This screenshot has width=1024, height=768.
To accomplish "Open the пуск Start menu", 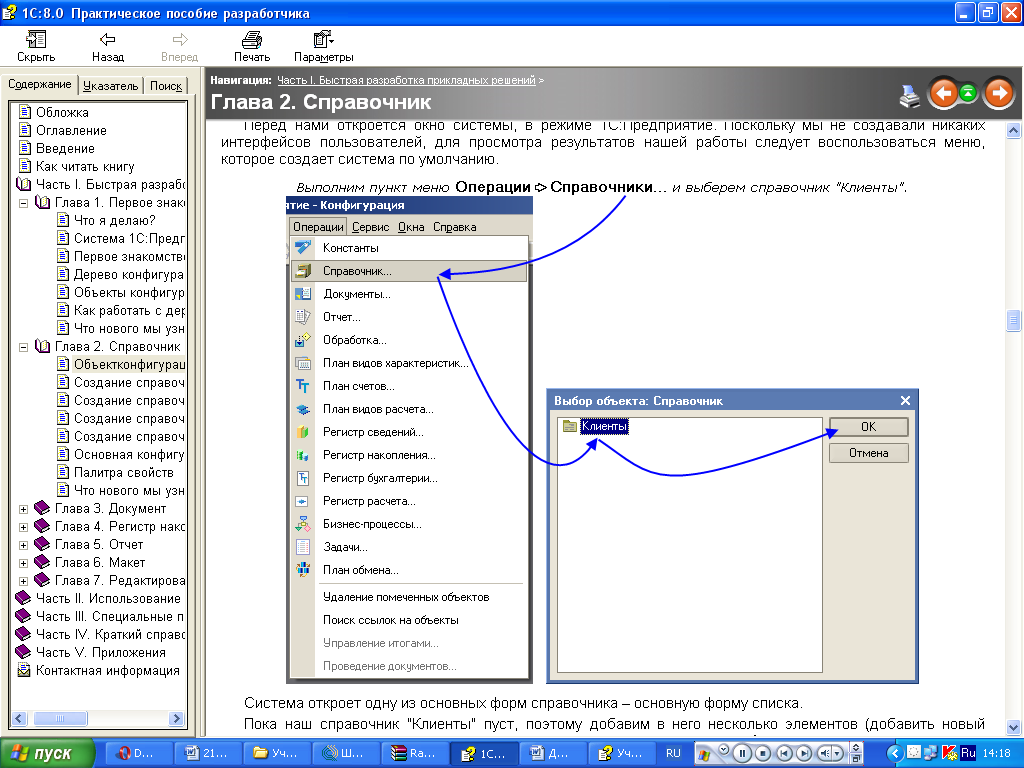I will pyautogui.click(x=48, y=753).
